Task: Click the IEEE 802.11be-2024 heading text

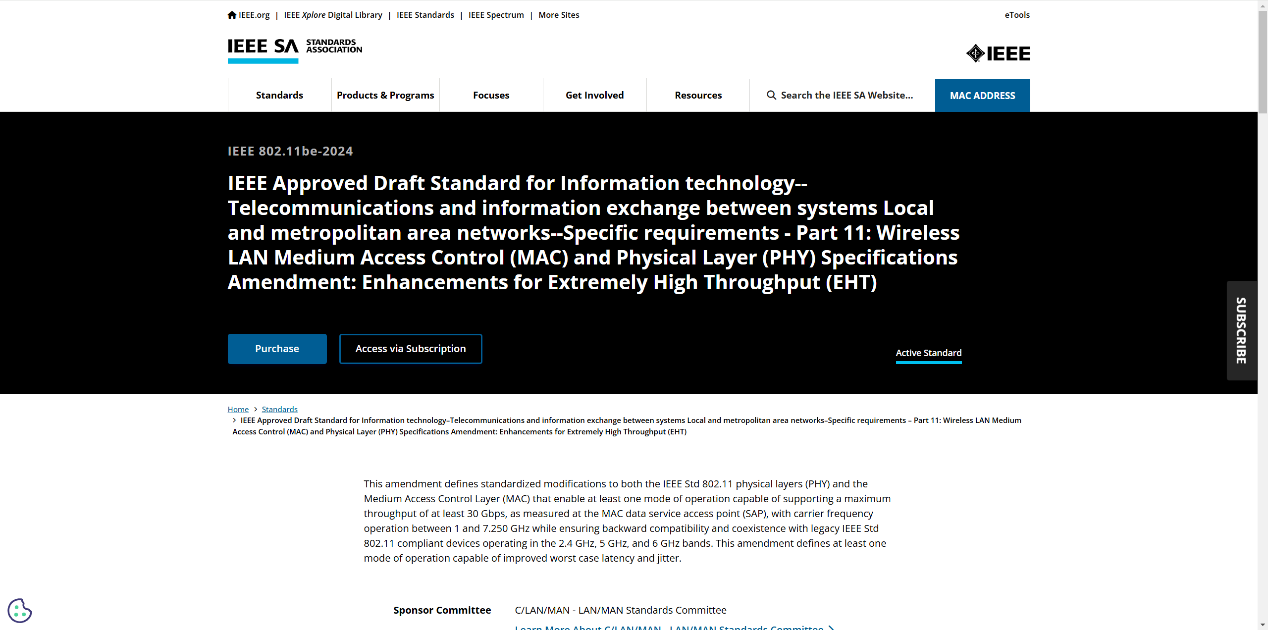Action: click(x=290, y=151)
